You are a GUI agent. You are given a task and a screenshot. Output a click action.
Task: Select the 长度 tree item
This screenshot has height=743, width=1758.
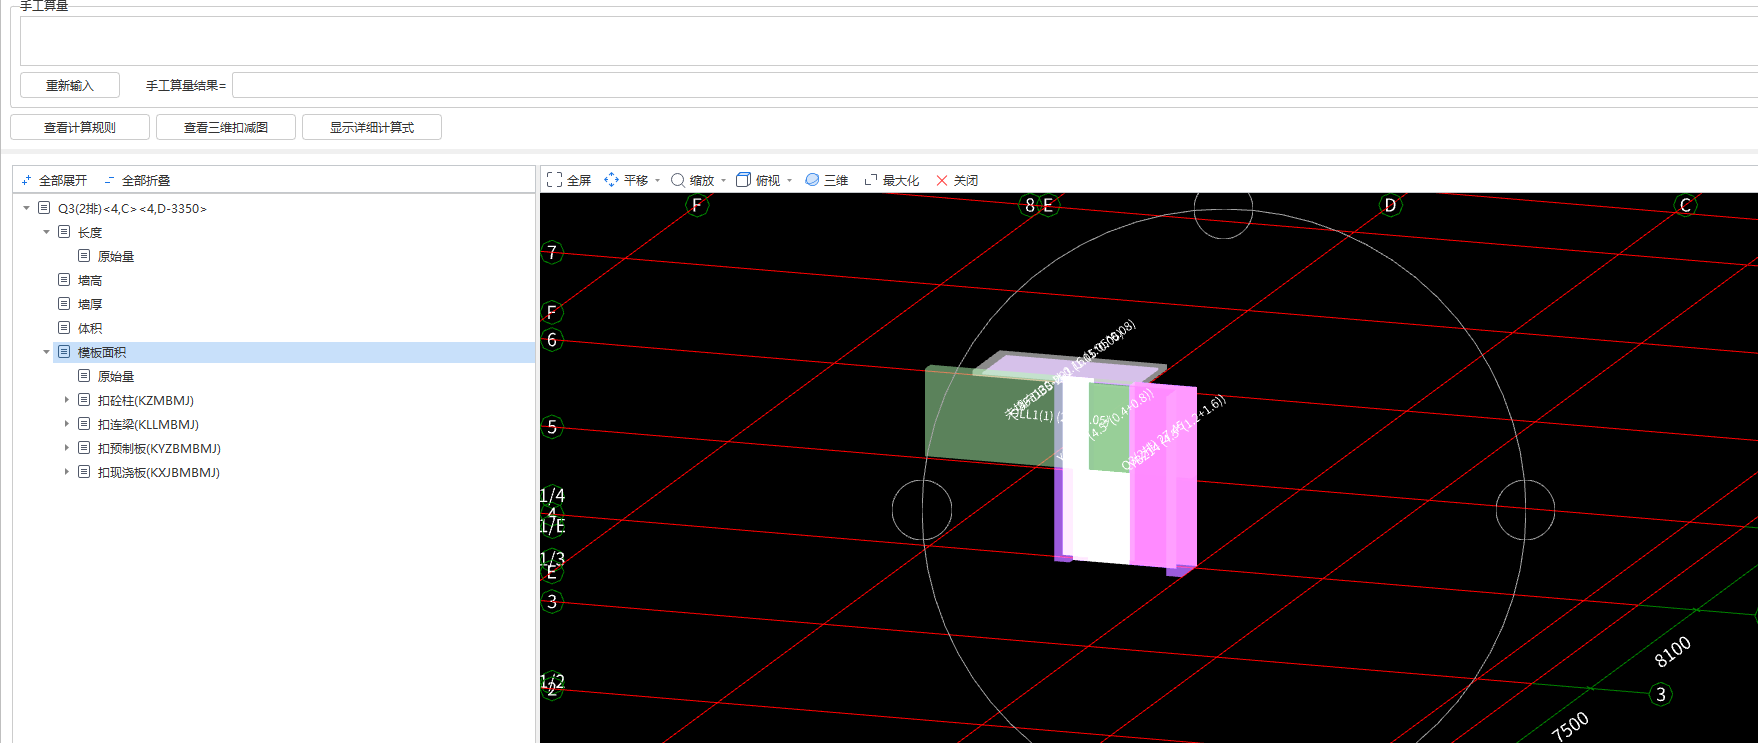[90, 232]
